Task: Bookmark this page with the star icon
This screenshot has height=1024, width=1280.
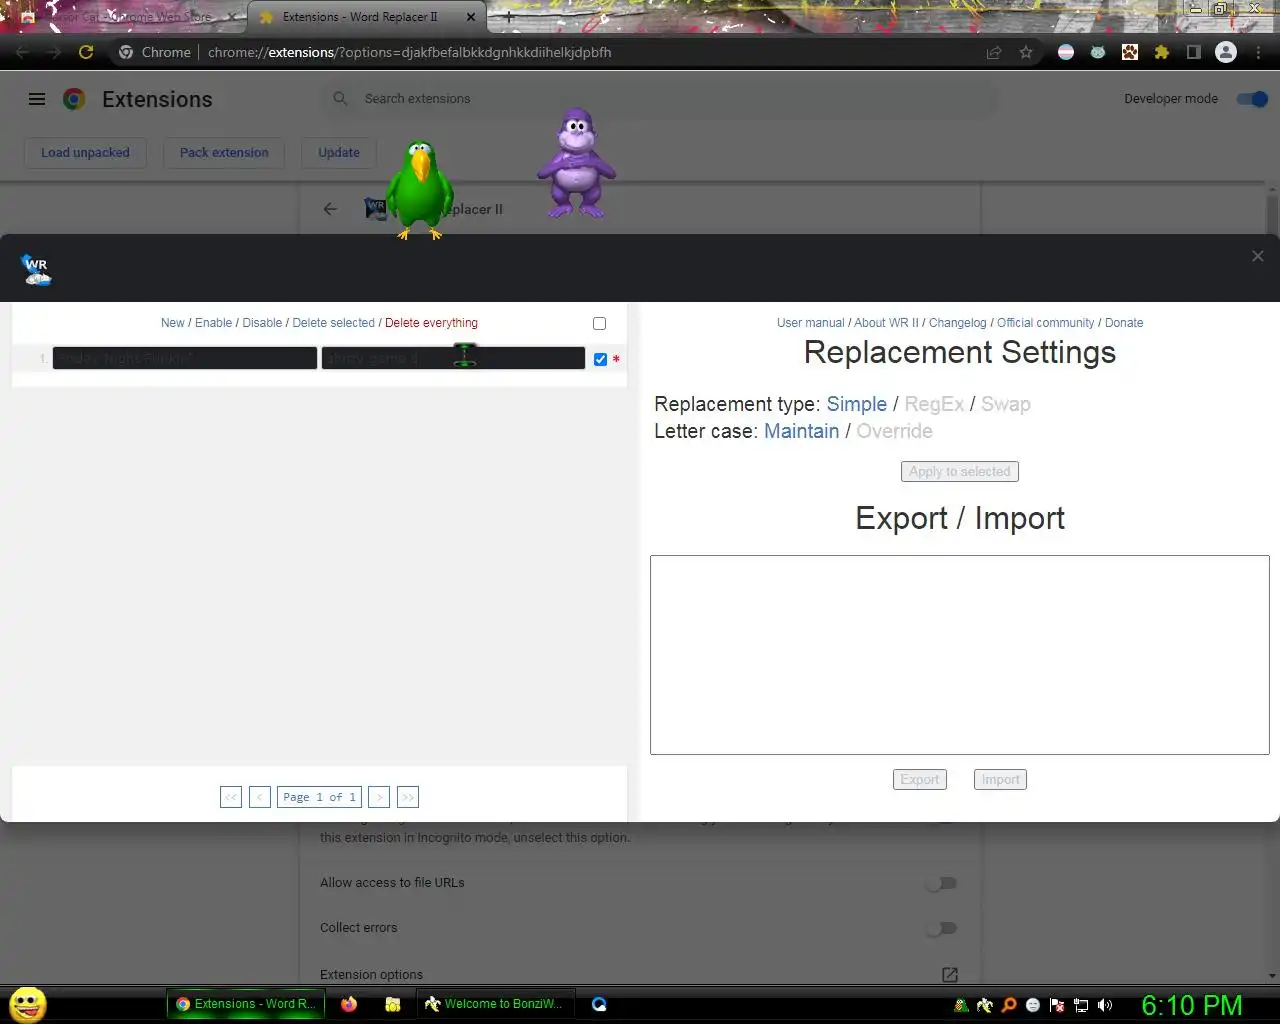Action: pos(1026,52)
